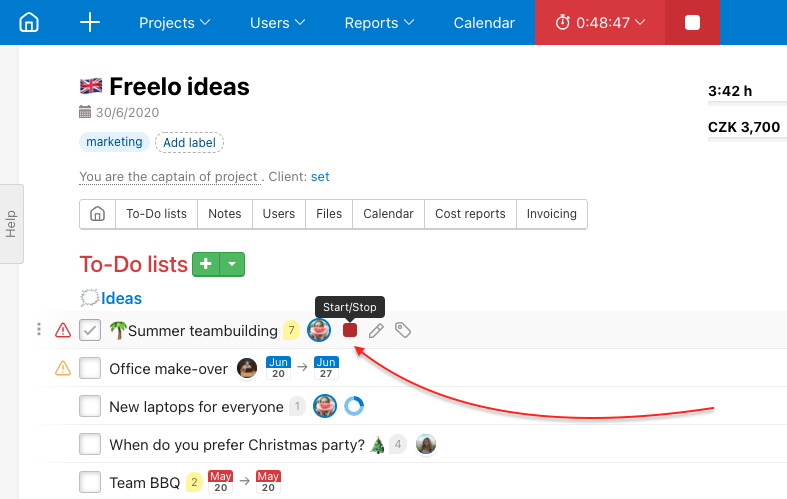Click the comment count 7 badge
Image resolution: width=787 pixels, height=499 pixels.
point(291,330)
